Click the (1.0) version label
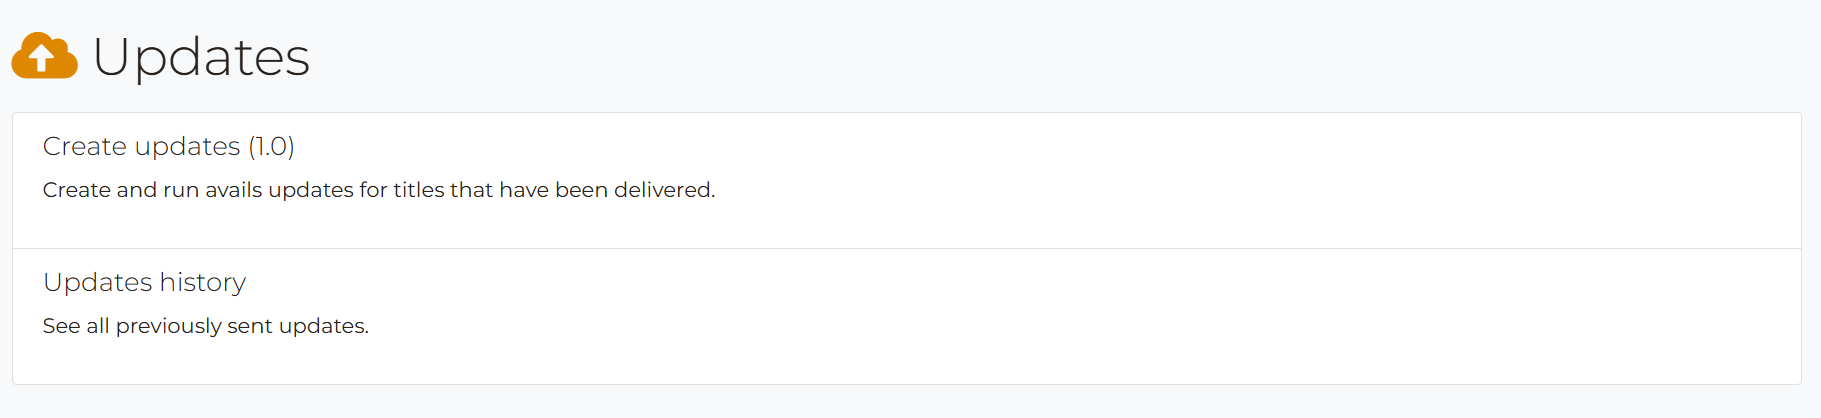The width and height of the screenshot is (1821, 418). (271, 146)
